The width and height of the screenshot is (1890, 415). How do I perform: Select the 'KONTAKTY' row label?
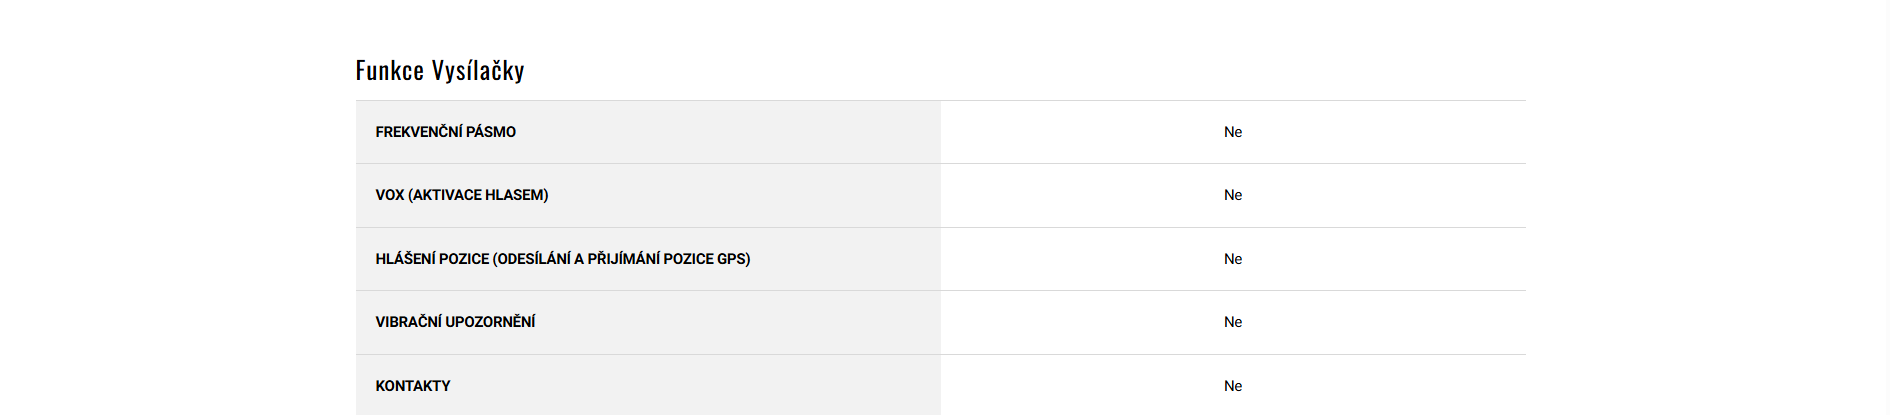pyautogui.click(x=412, y=386)
